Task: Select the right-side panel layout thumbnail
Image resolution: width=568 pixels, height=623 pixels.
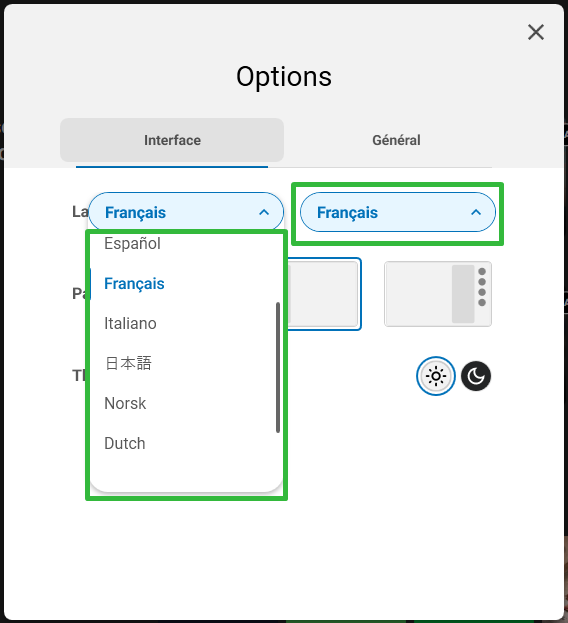Action: tap(438, 294)
